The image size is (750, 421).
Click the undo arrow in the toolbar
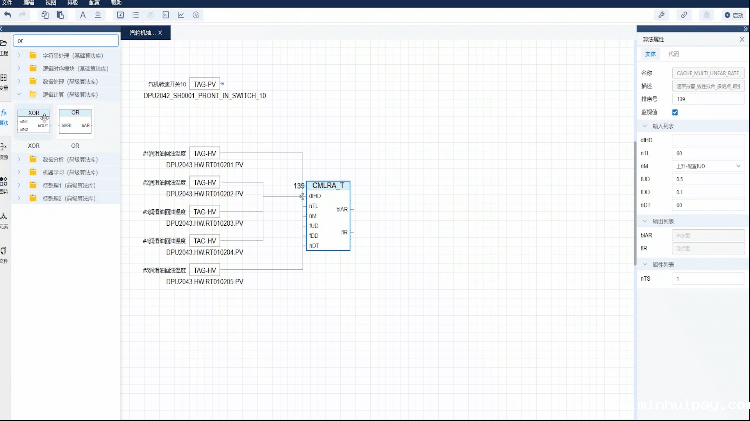[8, 15]
